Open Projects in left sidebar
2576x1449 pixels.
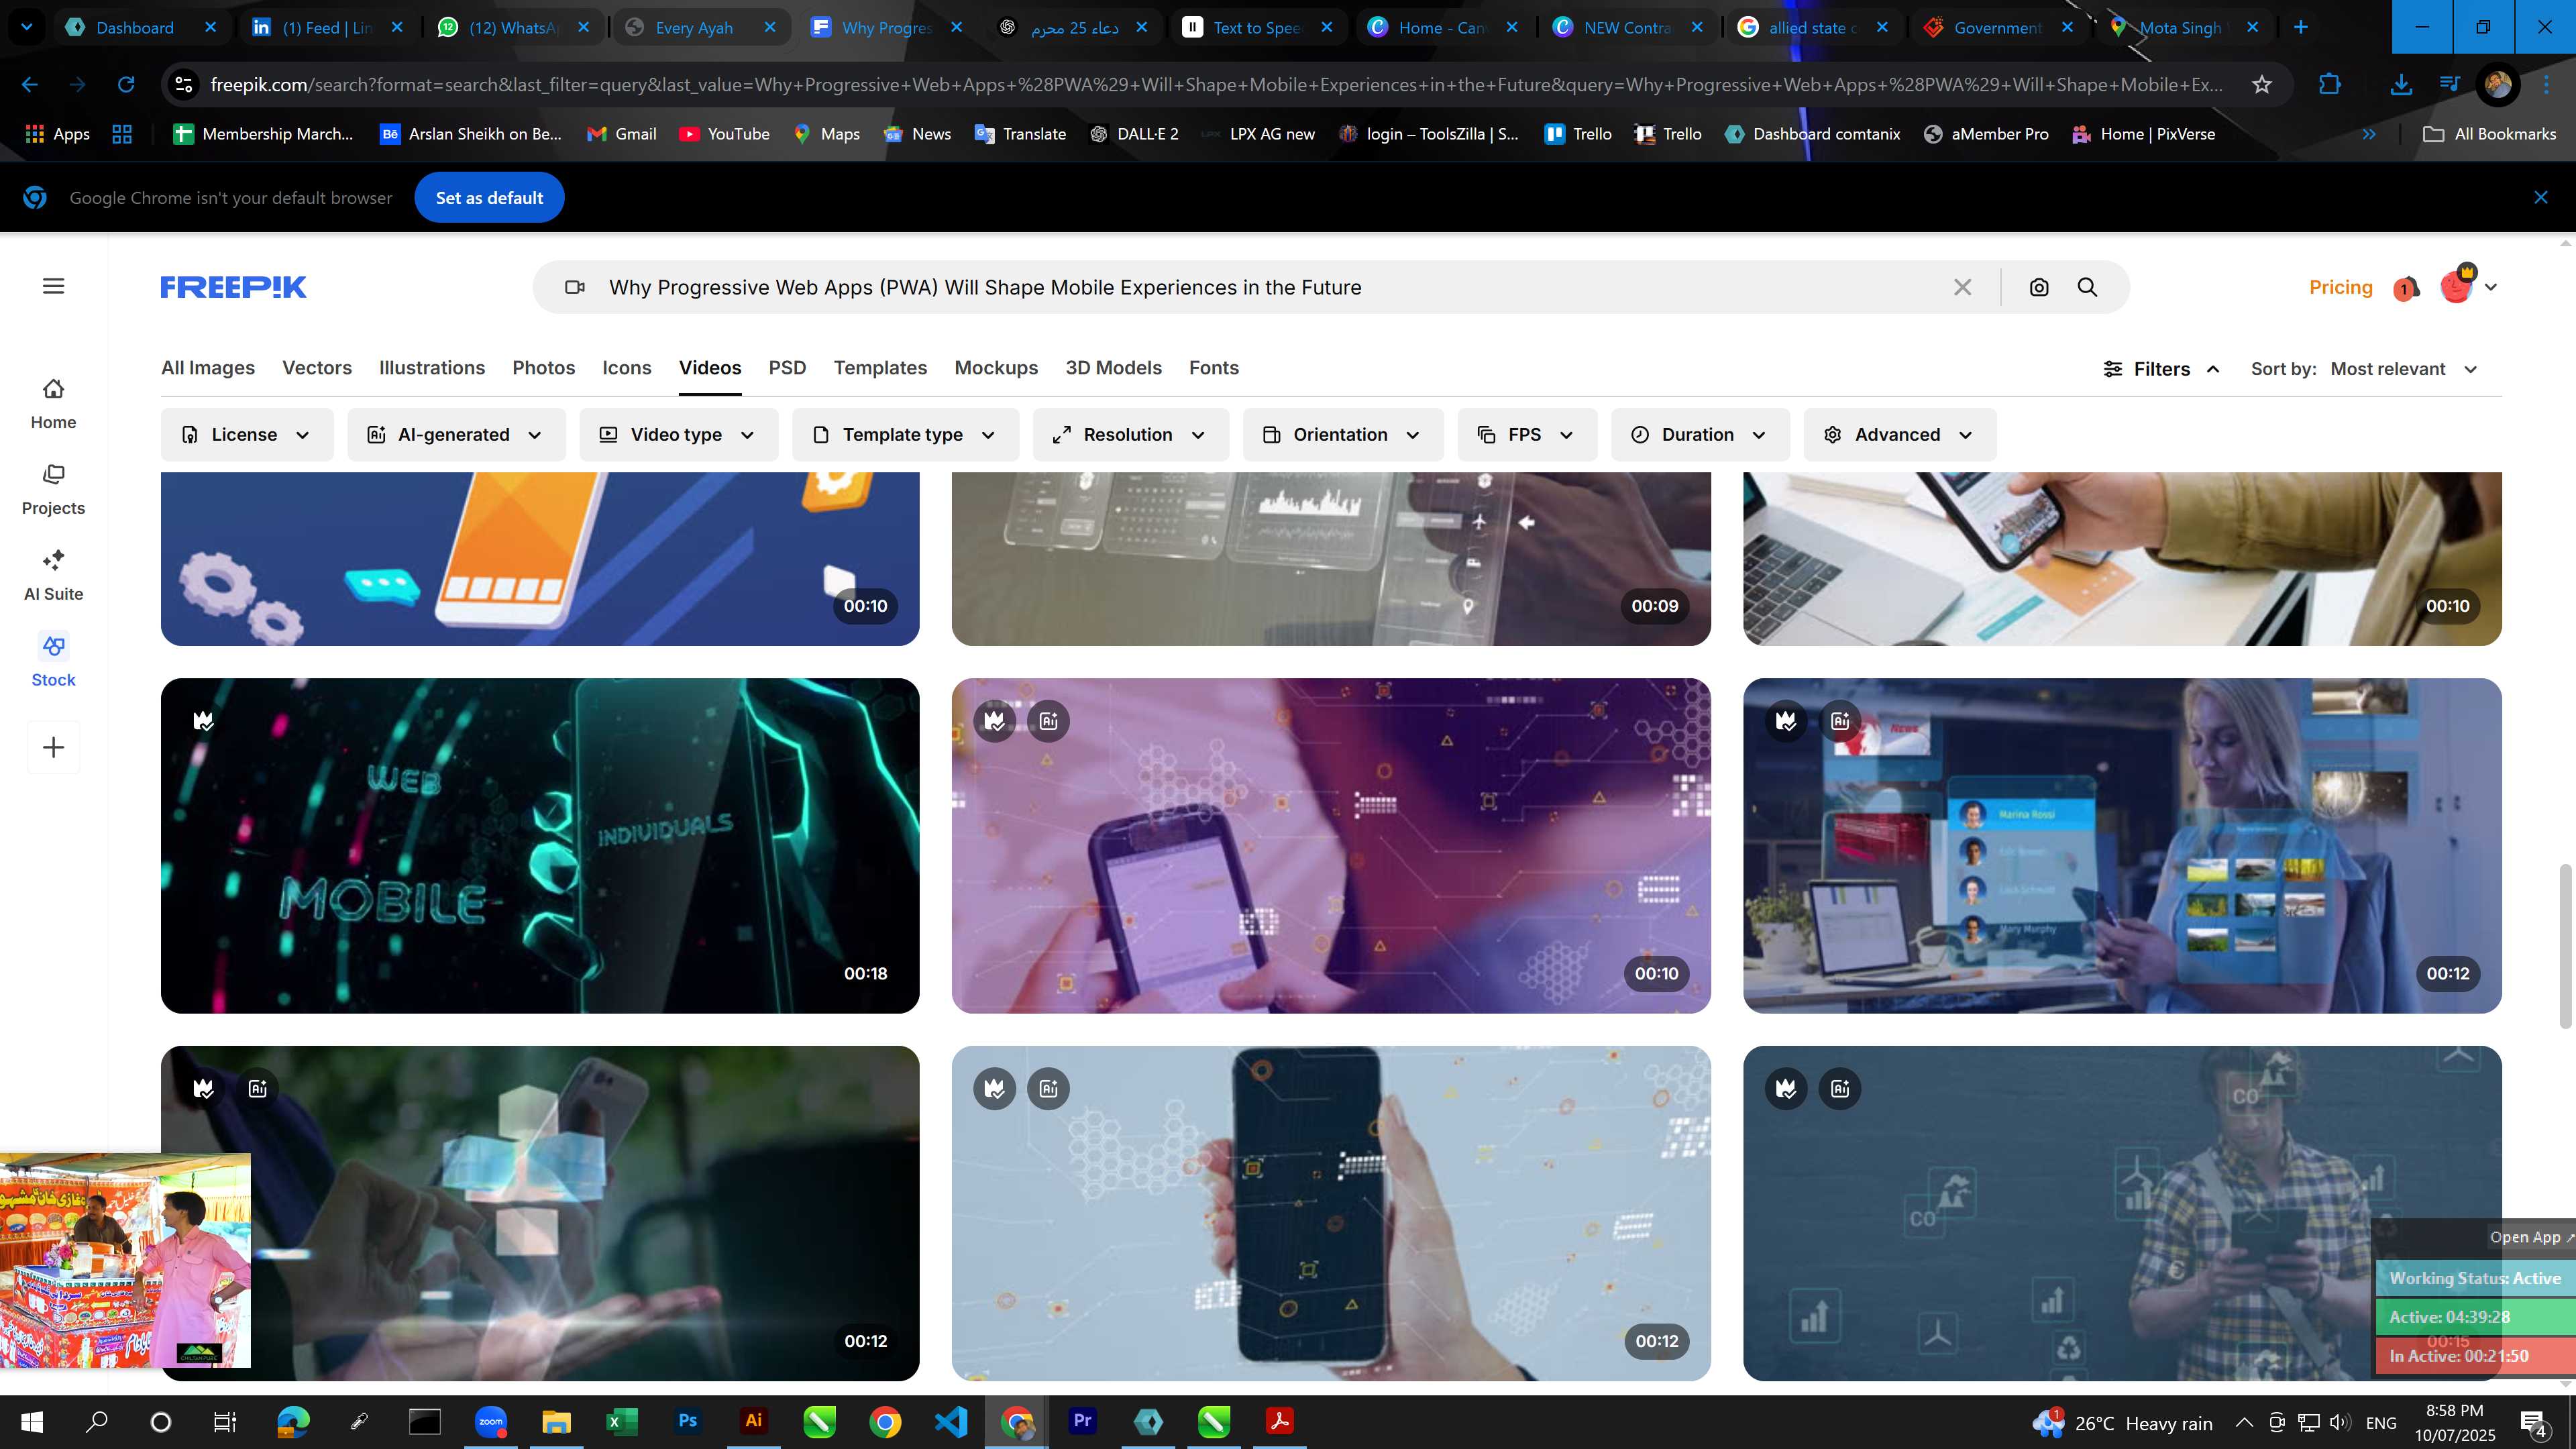(x=53, y=489)
